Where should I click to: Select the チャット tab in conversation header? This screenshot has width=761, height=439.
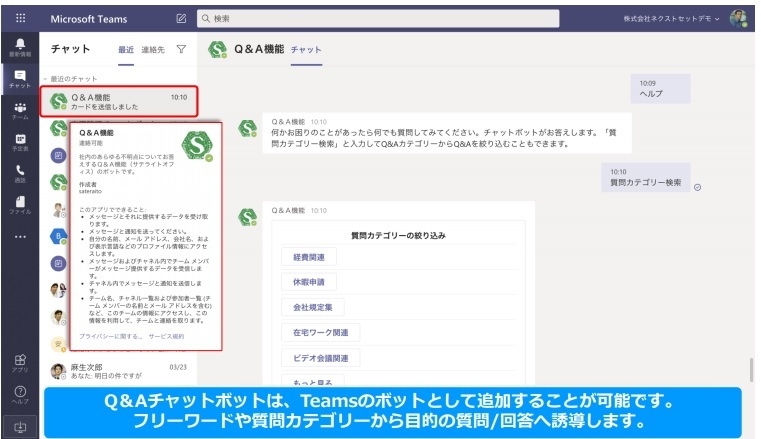pos(306,49)
